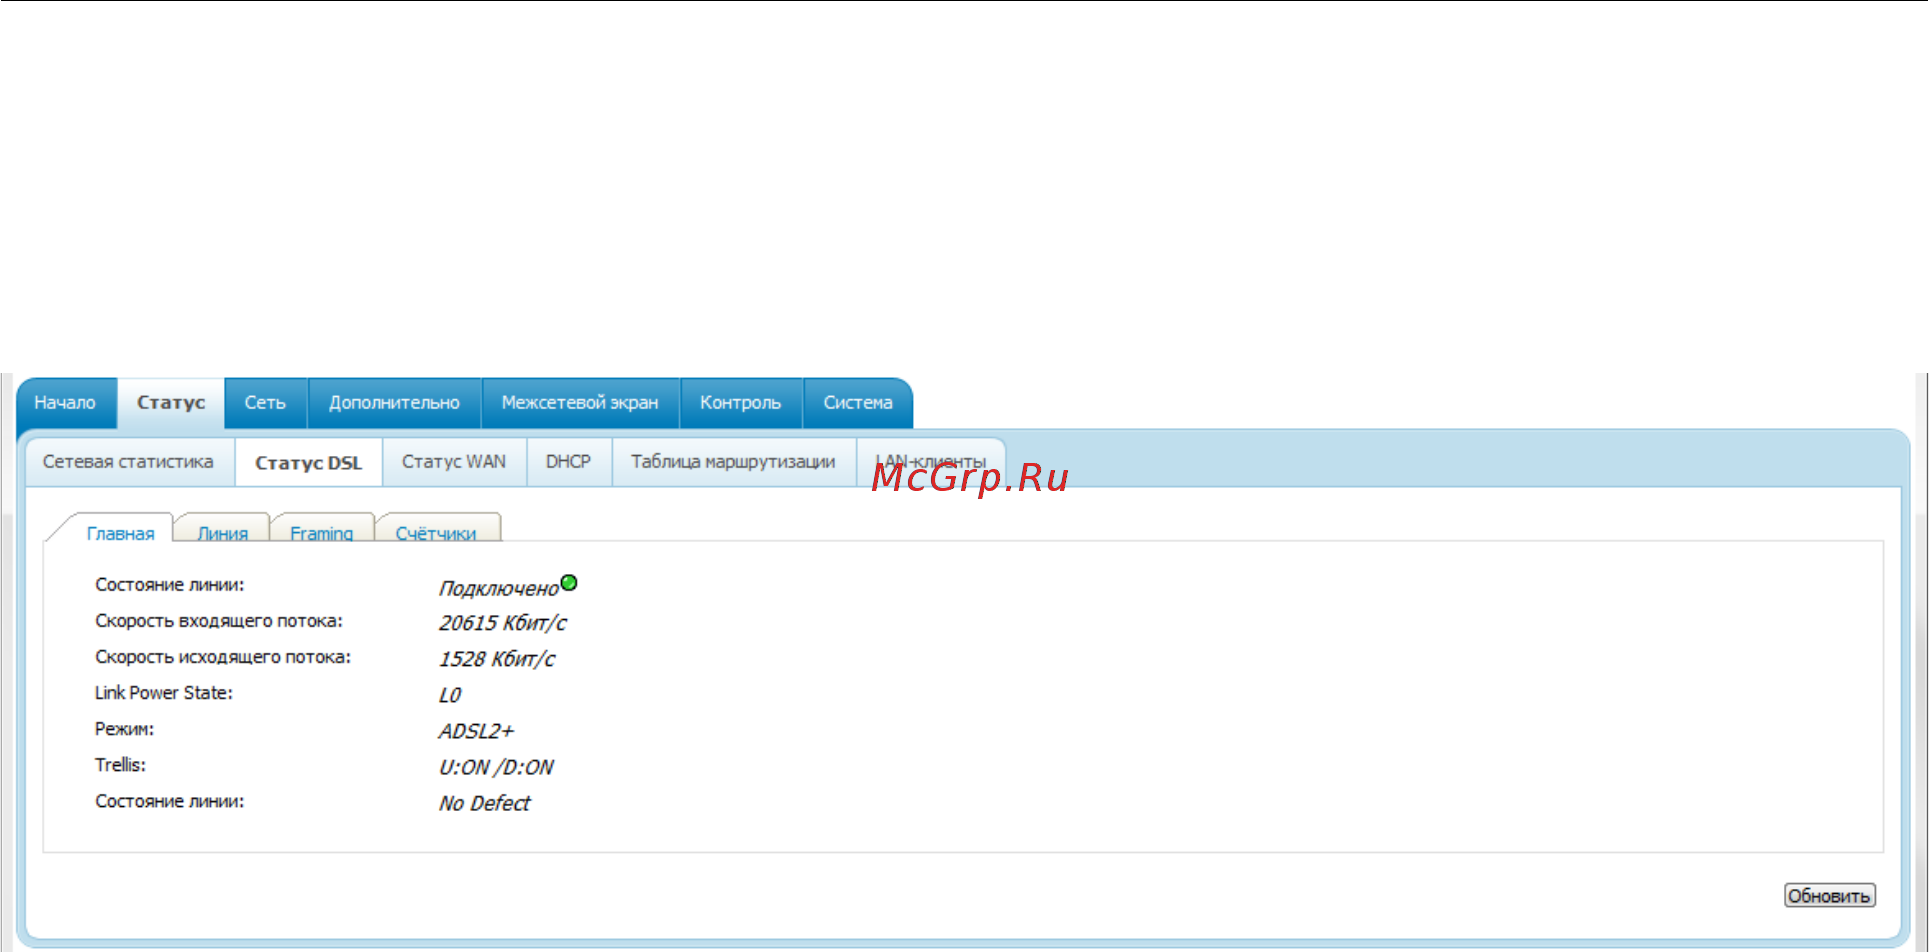Switch to the Контроль tab
1929x952 pixels.
(740, 403)
